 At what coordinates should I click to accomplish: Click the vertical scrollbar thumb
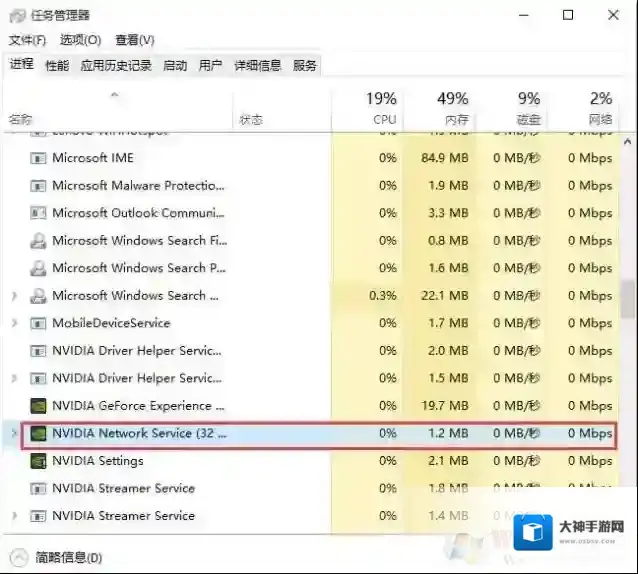[x=628, y=299]
